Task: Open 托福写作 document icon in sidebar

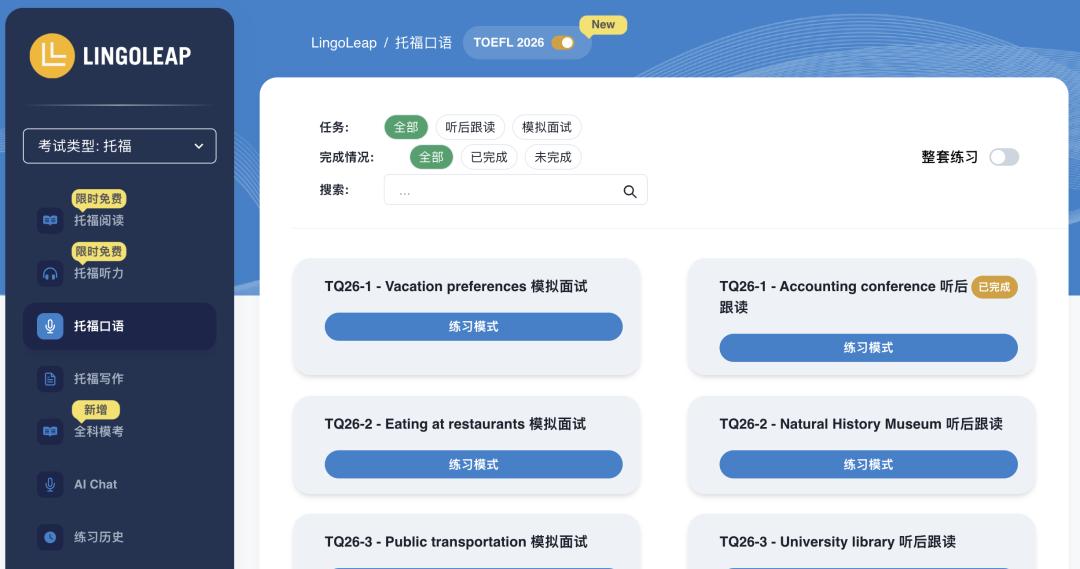Action: pyautogui.click(x=50, y=379)
